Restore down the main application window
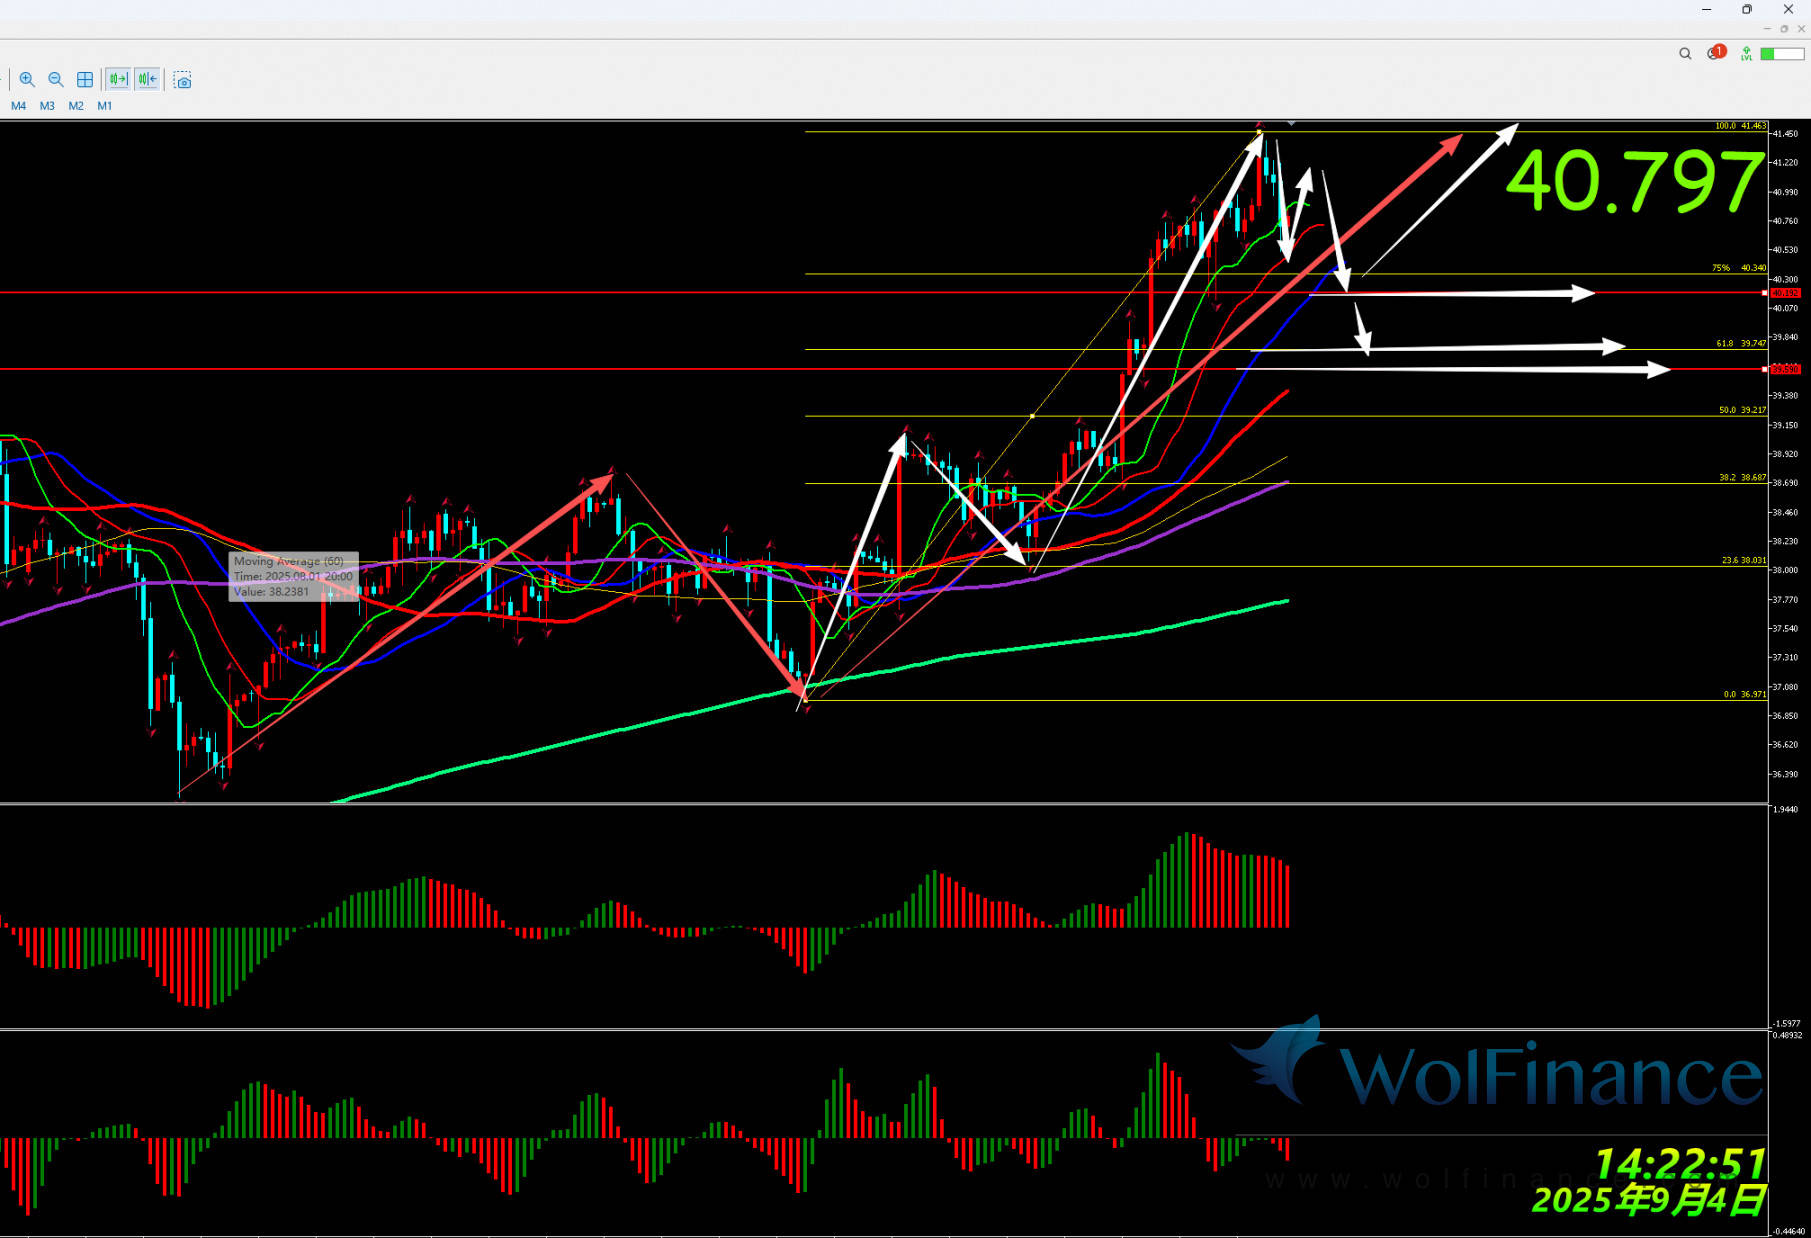This screenshot has width=1811, height=1238. [1747, 9]
